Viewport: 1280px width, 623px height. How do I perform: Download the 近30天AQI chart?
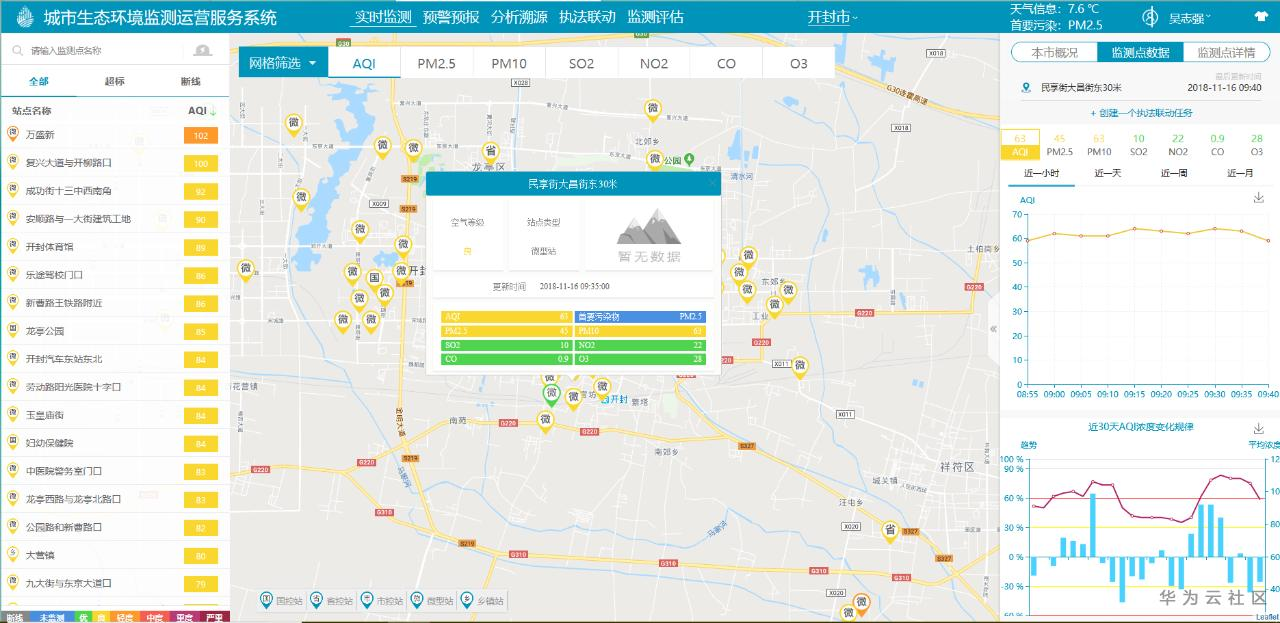pos(1258,428)
